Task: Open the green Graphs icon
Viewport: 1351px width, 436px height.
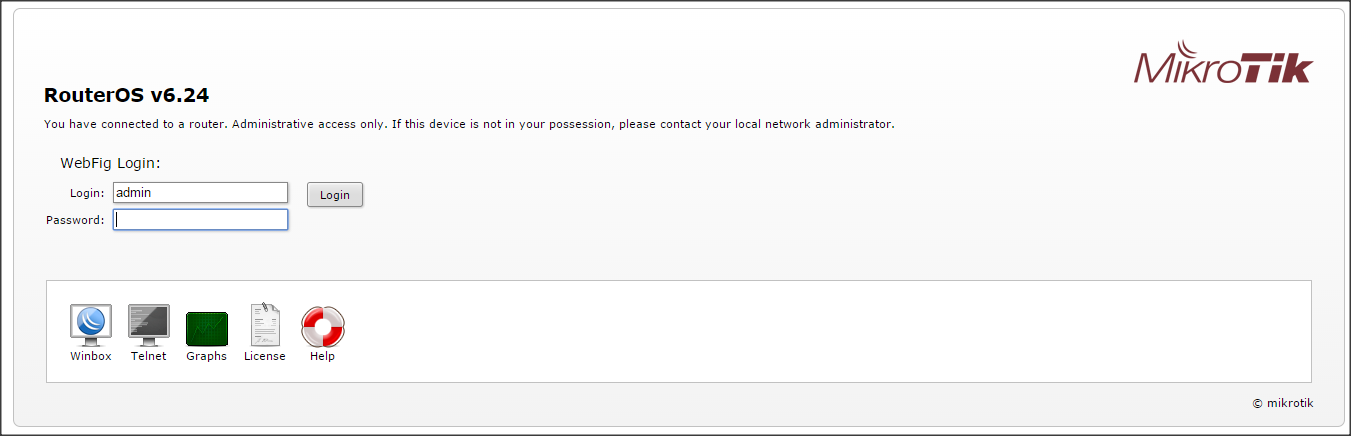Action: (x=206, y=328)
